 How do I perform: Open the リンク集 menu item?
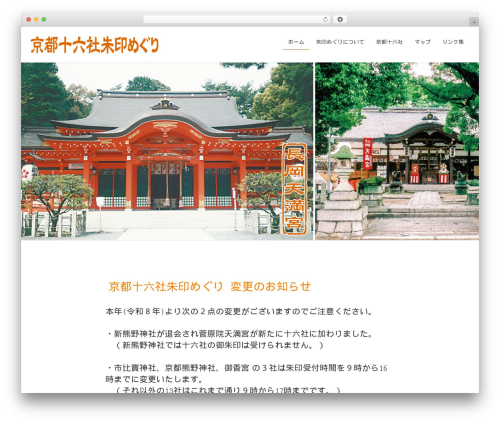point(453,42)
